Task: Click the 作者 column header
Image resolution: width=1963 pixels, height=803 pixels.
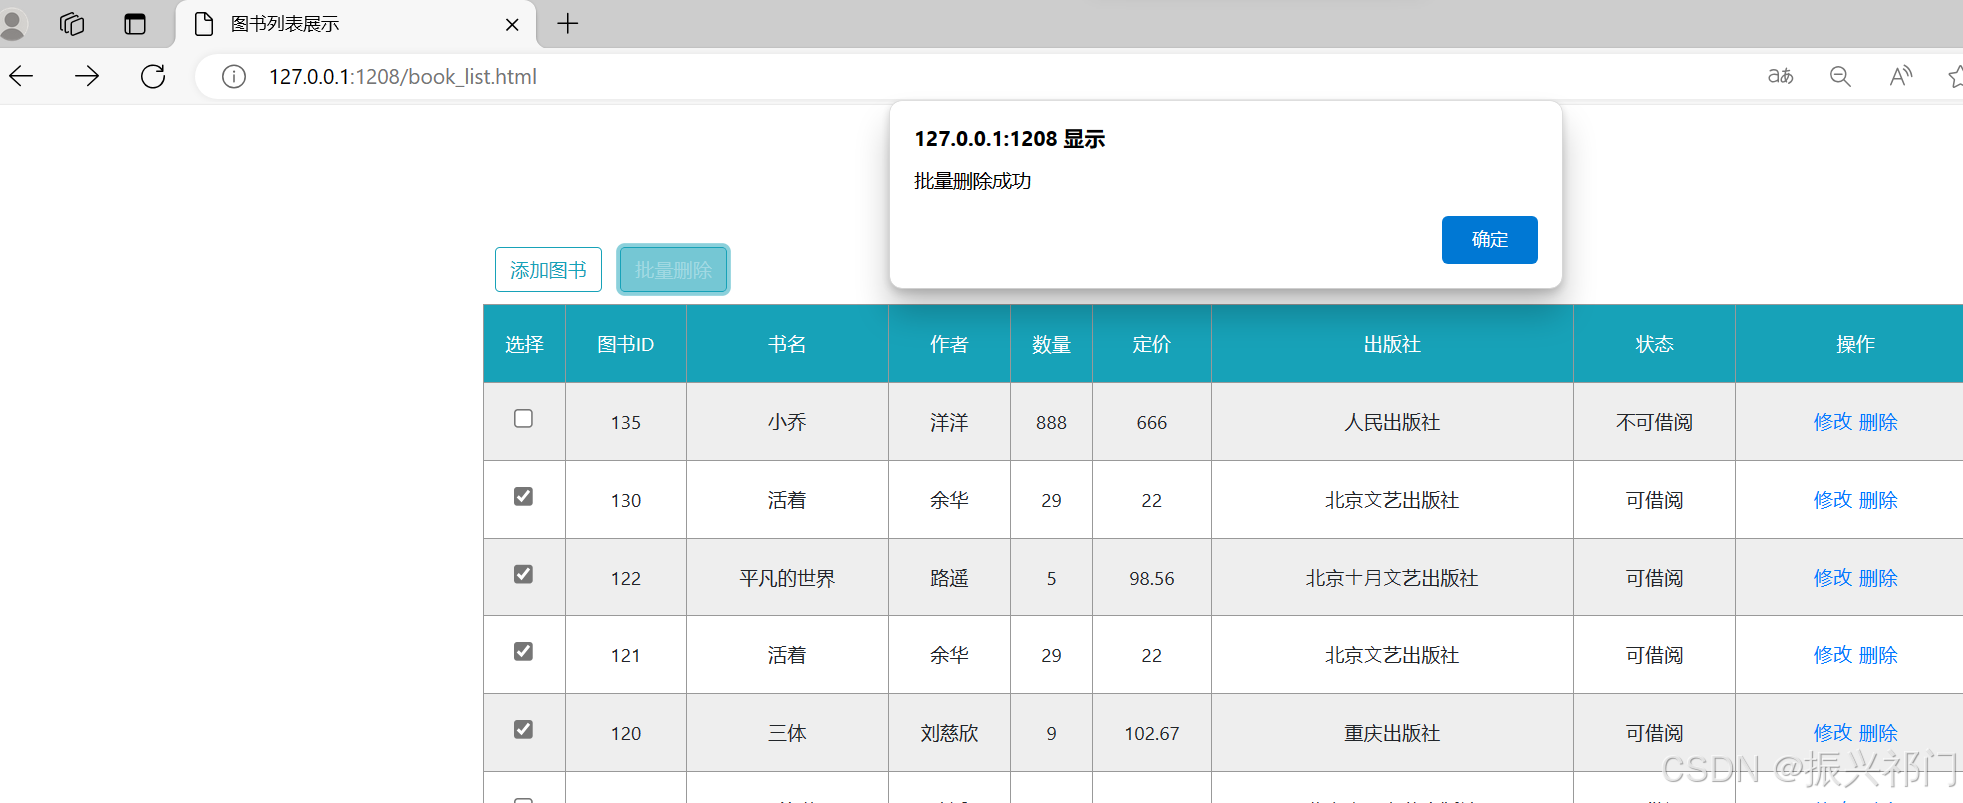Action: [x=949, y=344]
